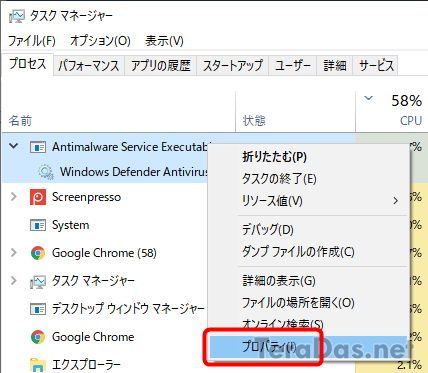
Task: Switch to the サービス tab
Action: (x=376, y=65)
